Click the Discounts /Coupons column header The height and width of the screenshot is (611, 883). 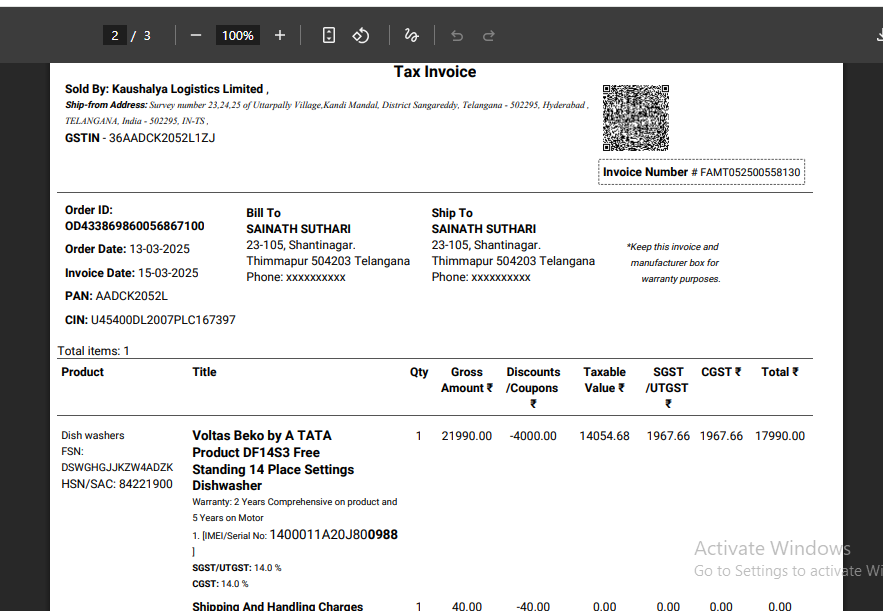tap(533, 387)
